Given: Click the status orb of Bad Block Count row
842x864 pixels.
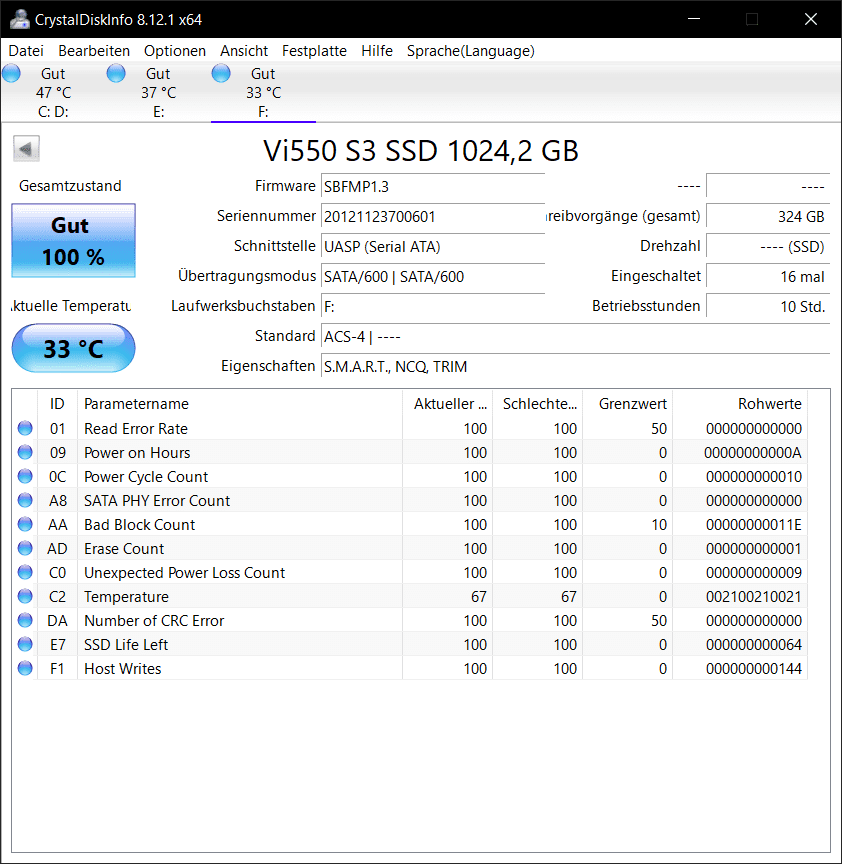Looking at the screenshot, I should pyautogui.click(x=25, y=524).
